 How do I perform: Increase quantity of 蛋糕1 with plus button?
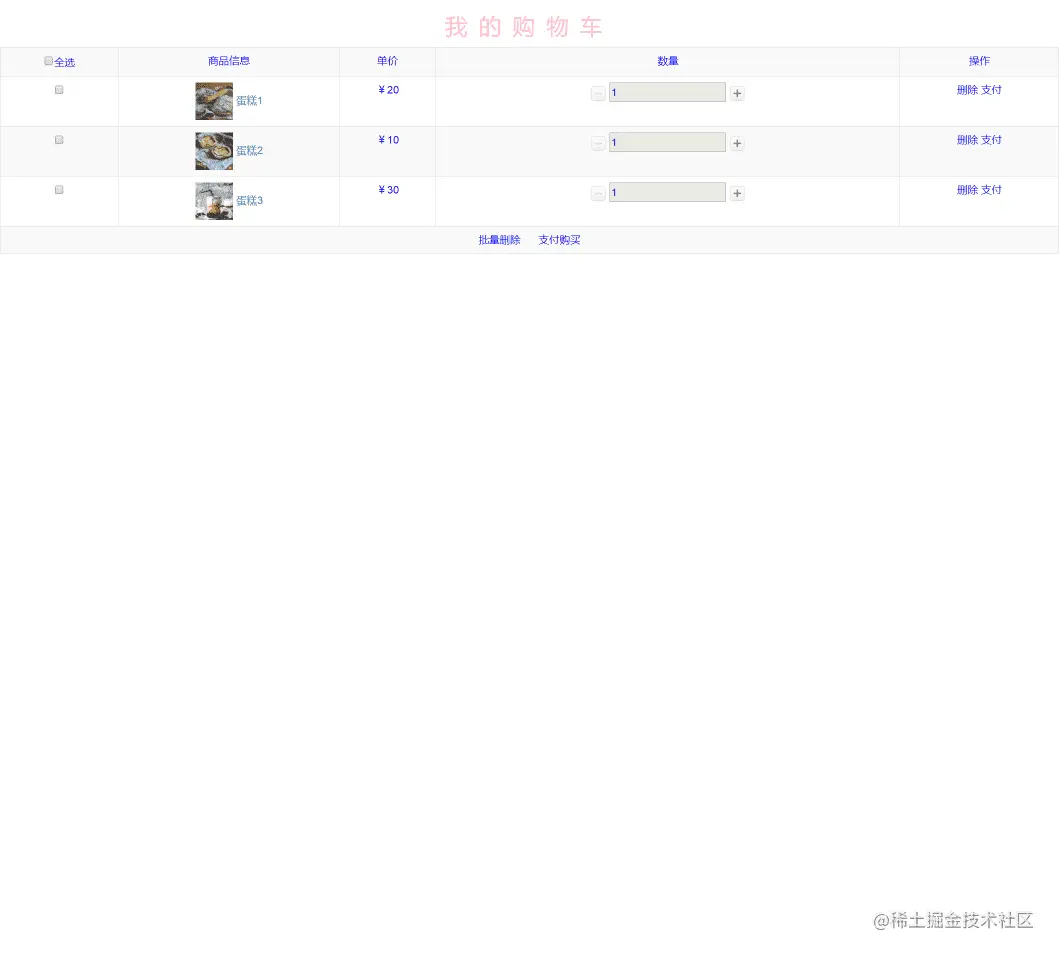click(x=737, y=93)
